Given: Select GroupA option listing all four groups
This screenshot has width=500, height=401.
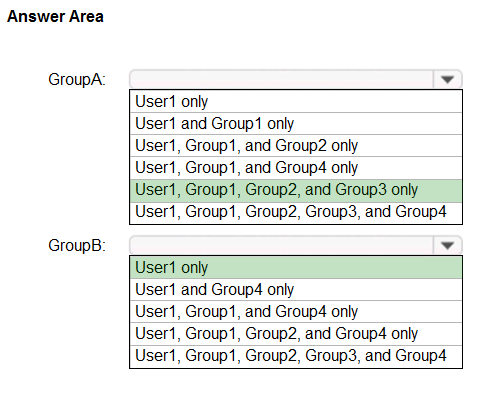Looking at the screenshot, I should pyautogui.click(x=296, y=213).
